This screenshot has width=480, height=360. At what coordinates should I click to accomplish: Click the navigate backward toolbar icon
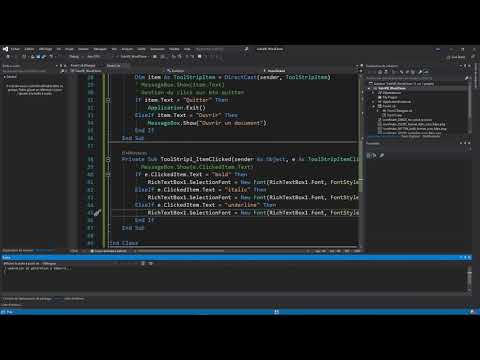pyautogui.click(x=8, y=57)
